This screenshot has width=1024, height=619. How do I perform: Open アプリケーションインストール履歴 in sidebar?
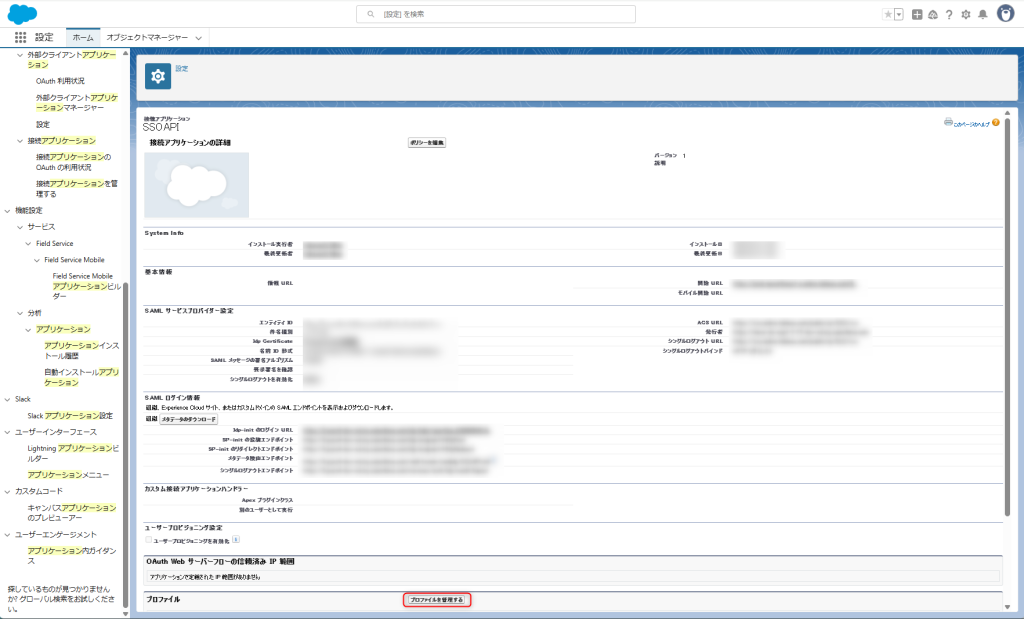coord(82,351)
